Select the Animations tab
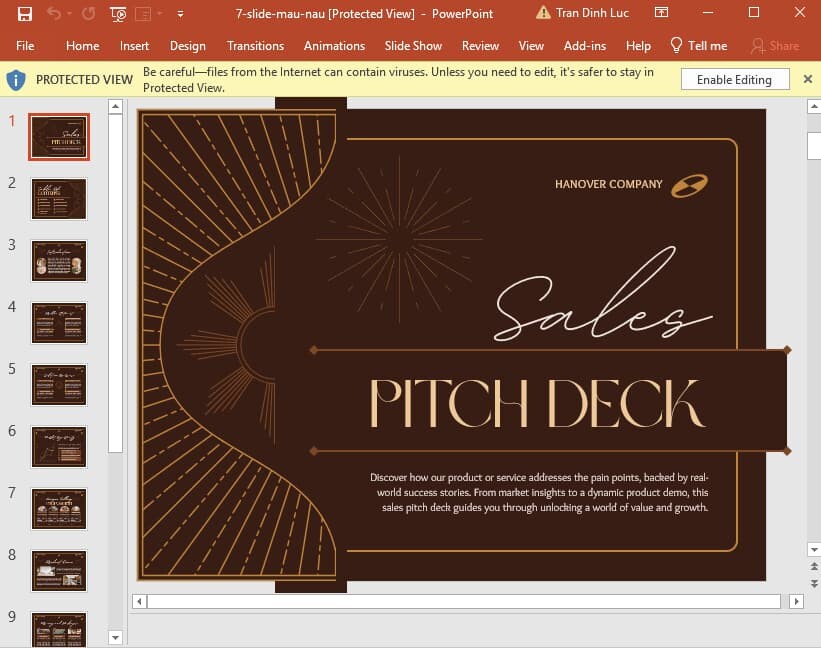Screen dimensions: 821x648 tap(334, 46)
